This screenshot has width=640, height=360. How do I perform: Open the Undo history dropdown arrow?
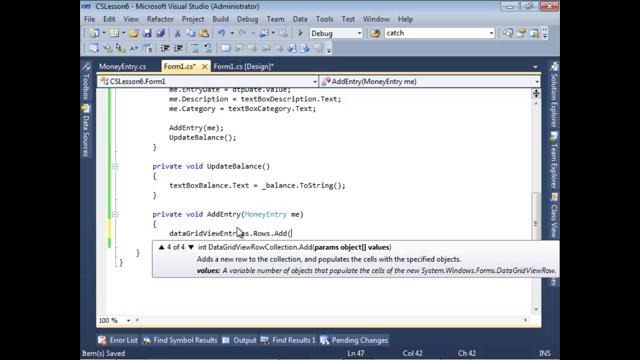[x=232, y=33]
